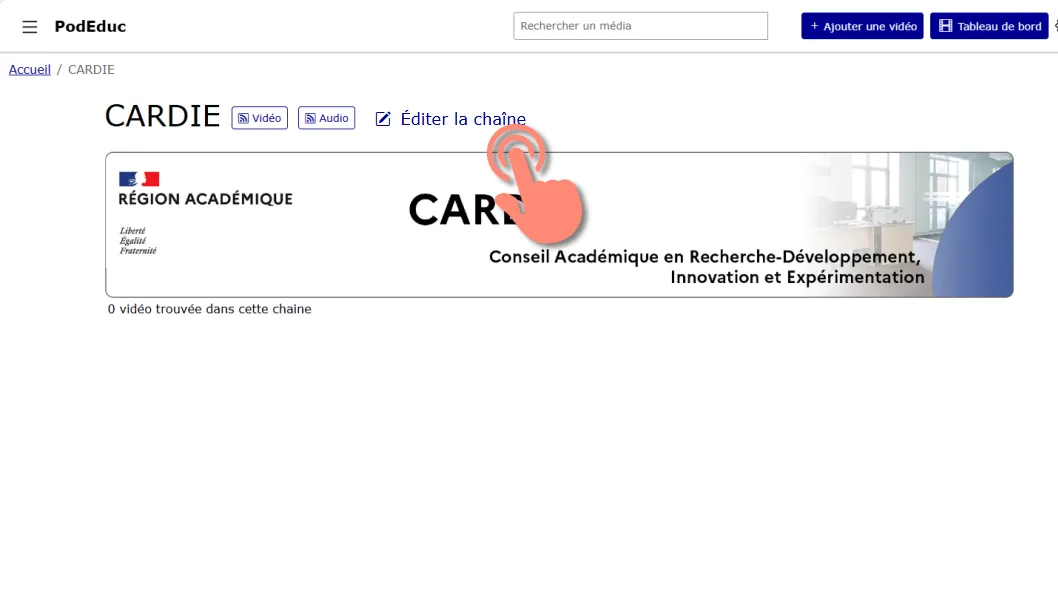The width and height of the screenshot is (1058, 595).
Task: Subscribe to the Audio RSS feed
Action: 327,118
